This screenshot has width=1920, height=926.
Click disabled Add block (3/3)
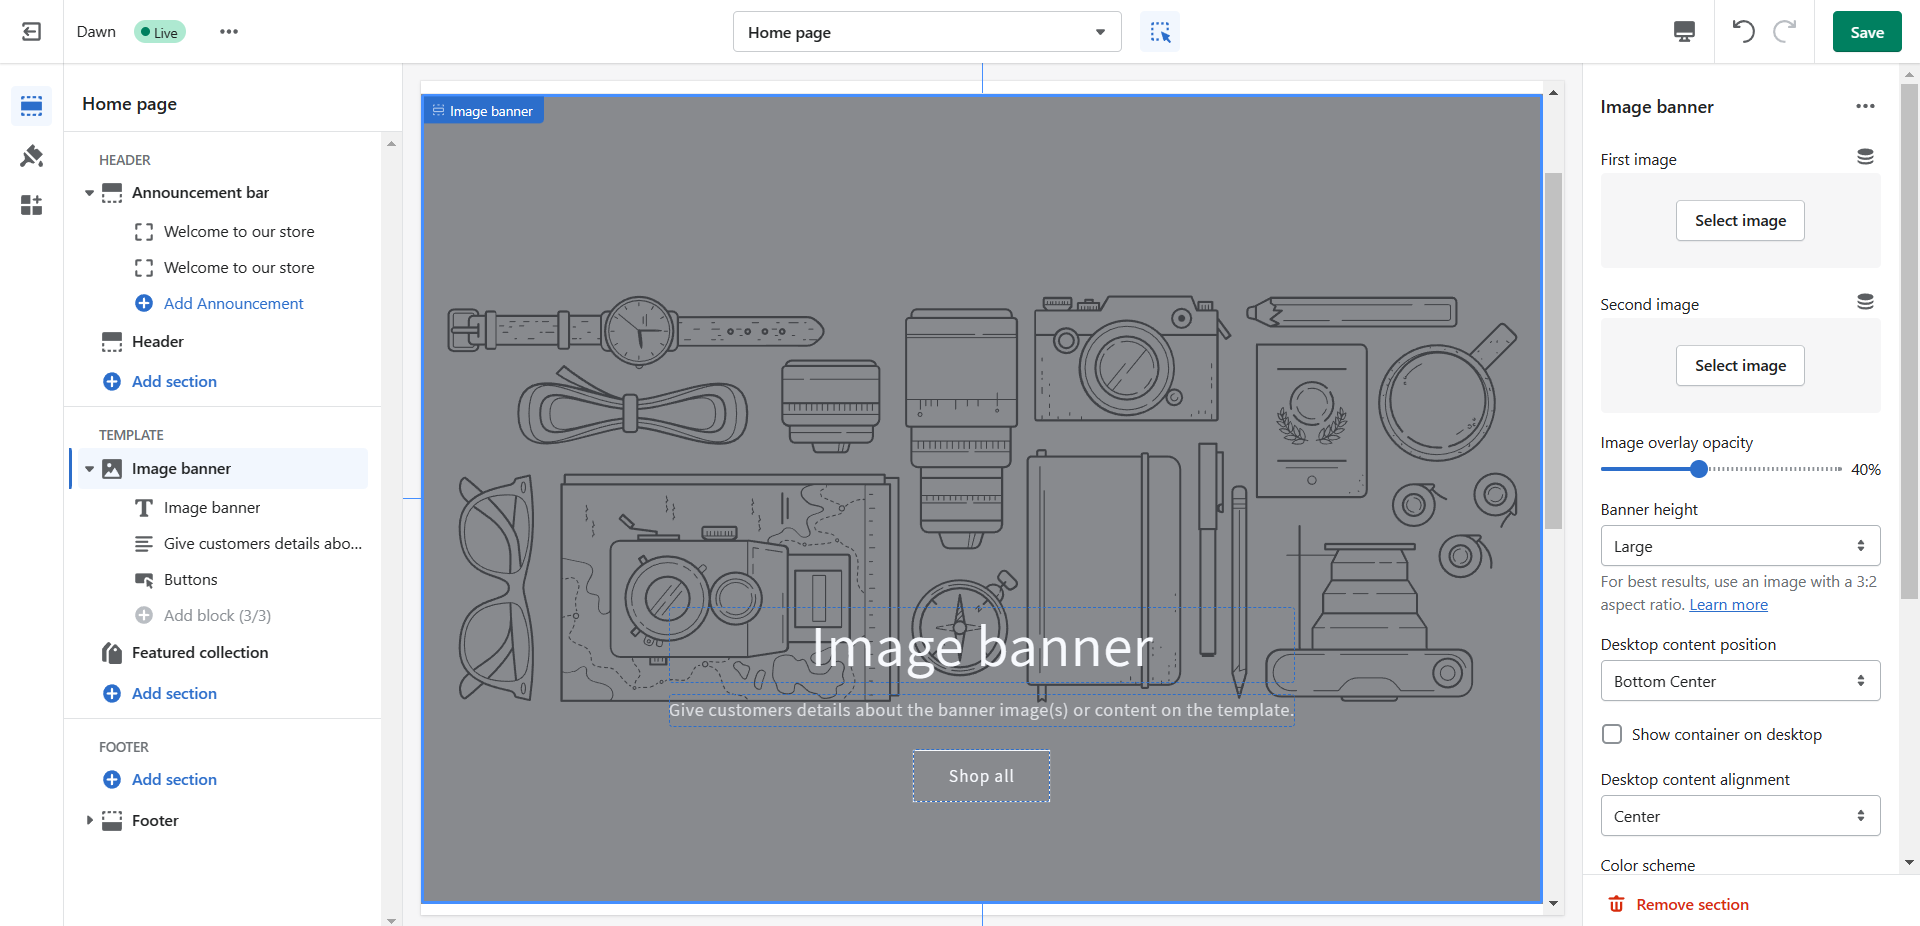pyautogui.click(x=217, y=616)
